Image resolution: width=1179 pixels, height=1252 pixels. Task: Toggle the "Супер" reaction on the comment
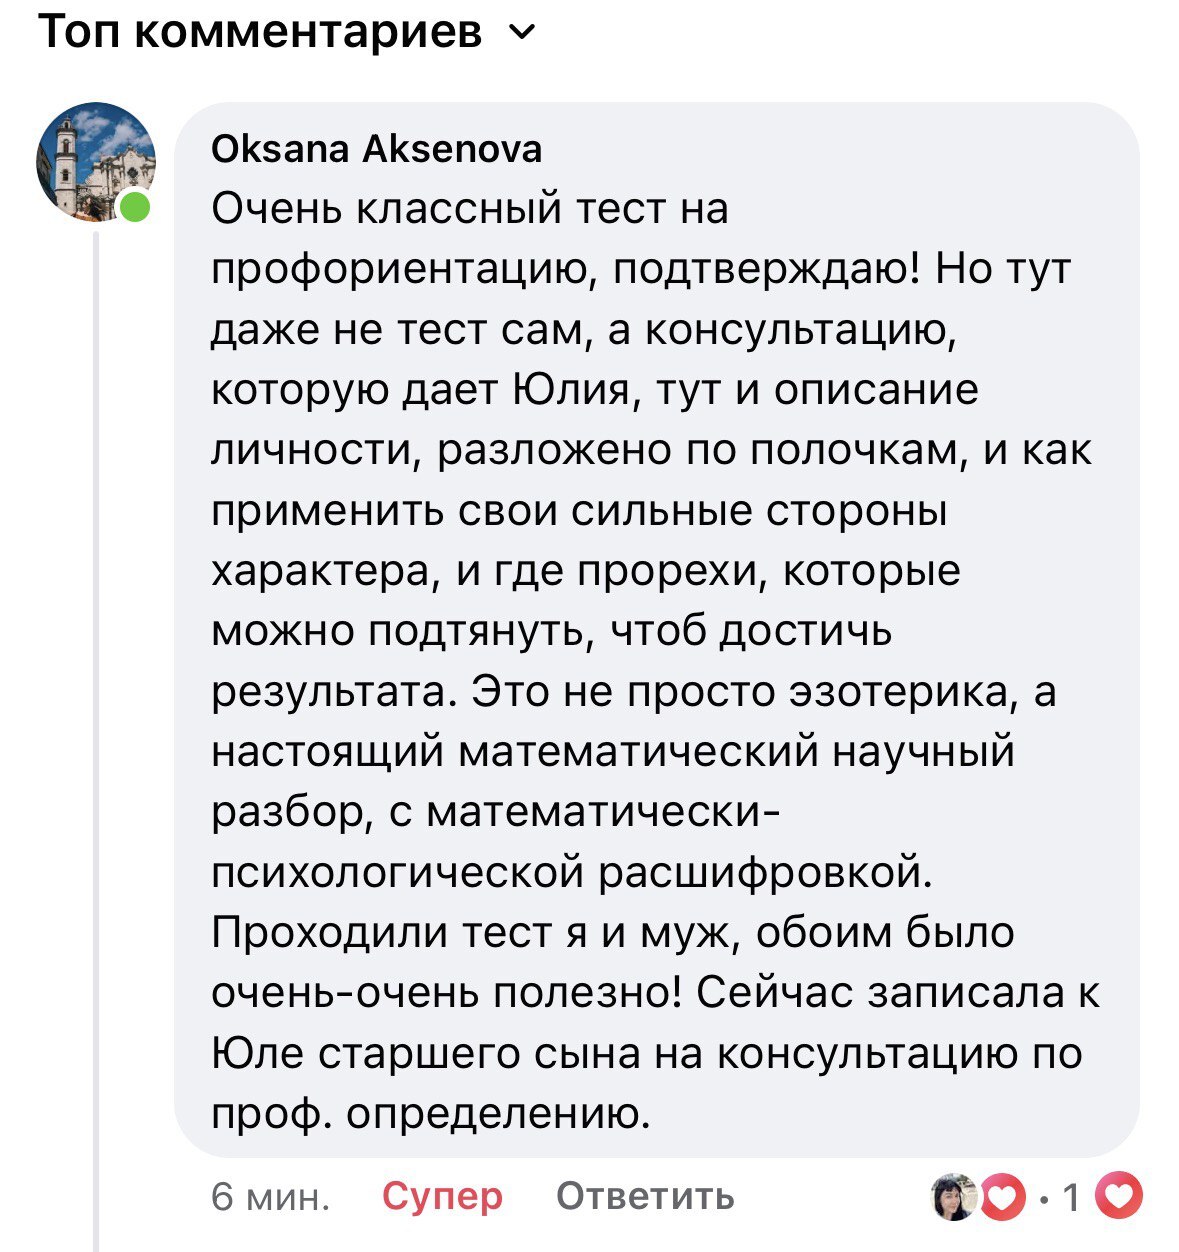pos(442,1196)
